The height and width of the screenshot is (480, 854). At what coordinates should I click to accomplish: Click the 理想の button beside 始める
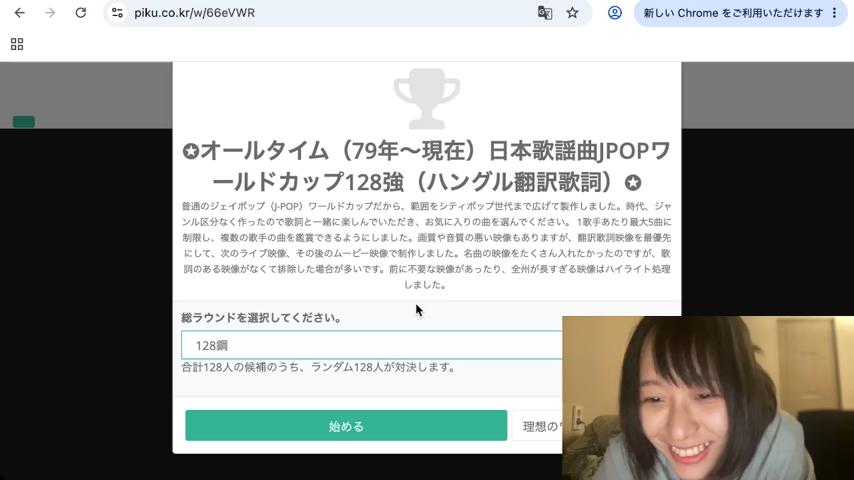538,426
